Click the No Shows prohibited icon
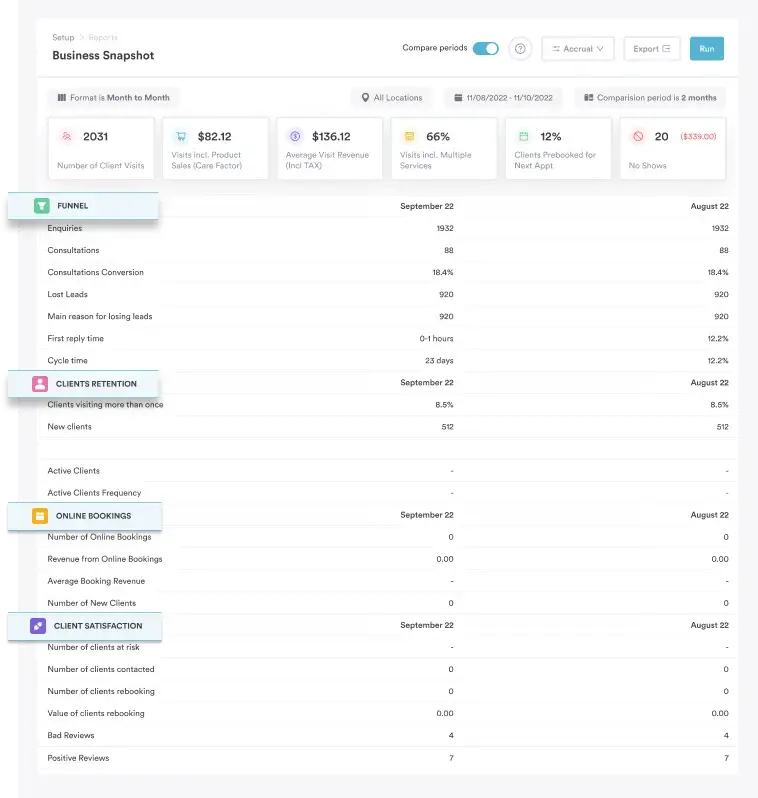The image size is (758, 798). point(637,136)
